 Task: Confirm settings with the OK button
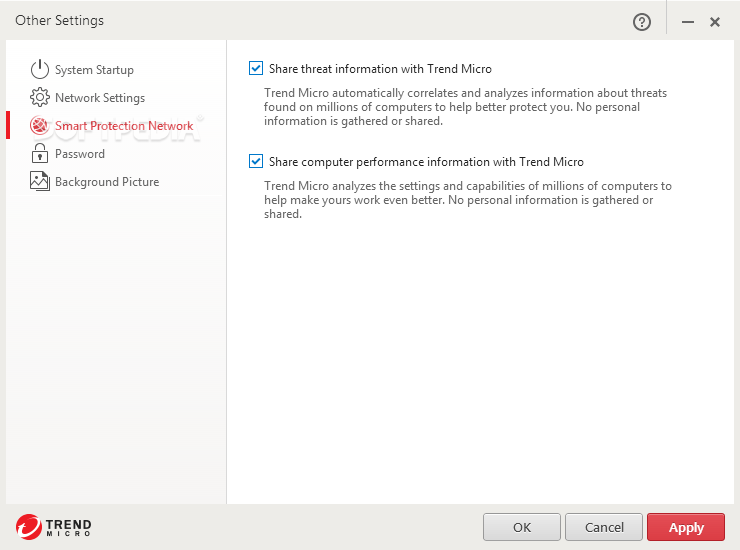(521, 527)
